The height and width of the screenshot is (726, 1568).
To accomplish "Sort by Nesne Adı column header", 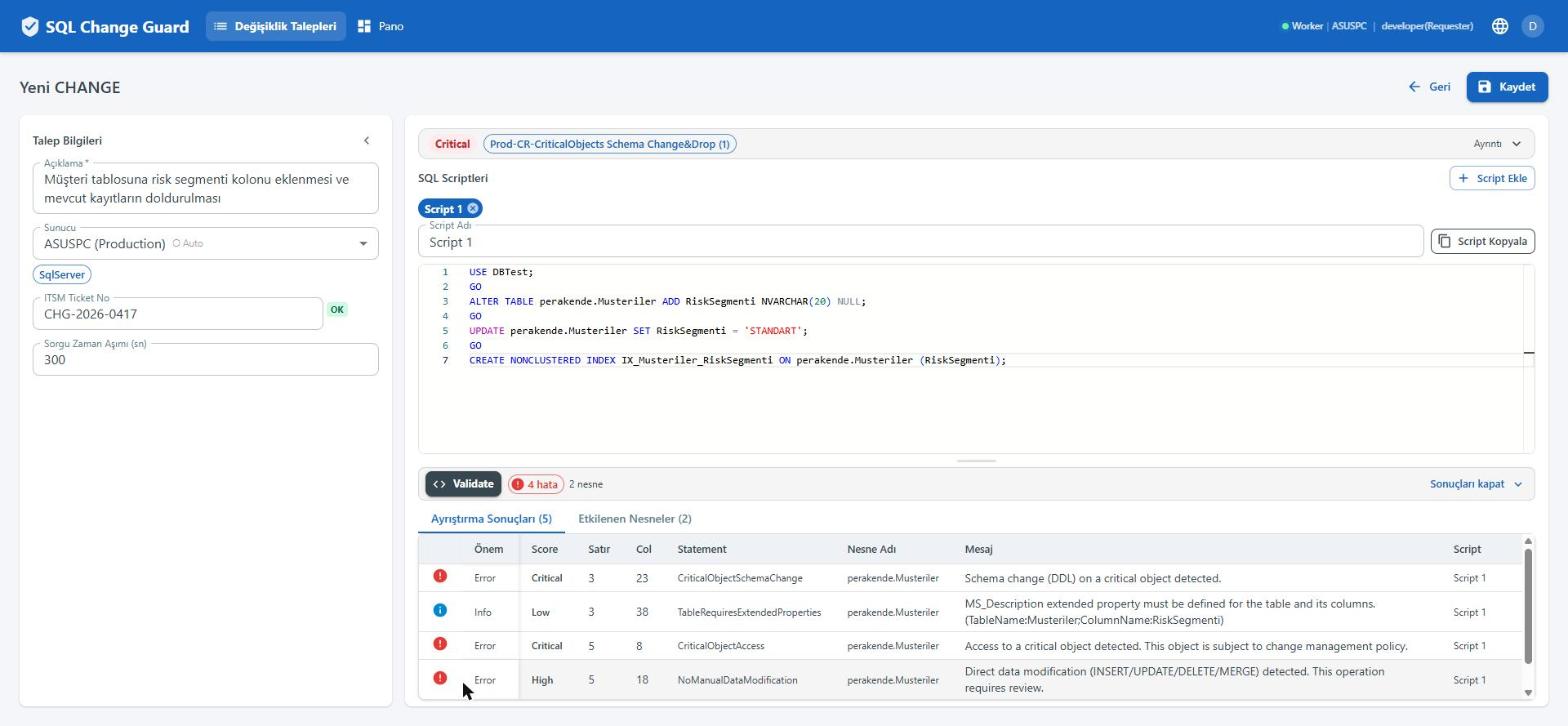I will pyautogui.click(x=871, y=549).
